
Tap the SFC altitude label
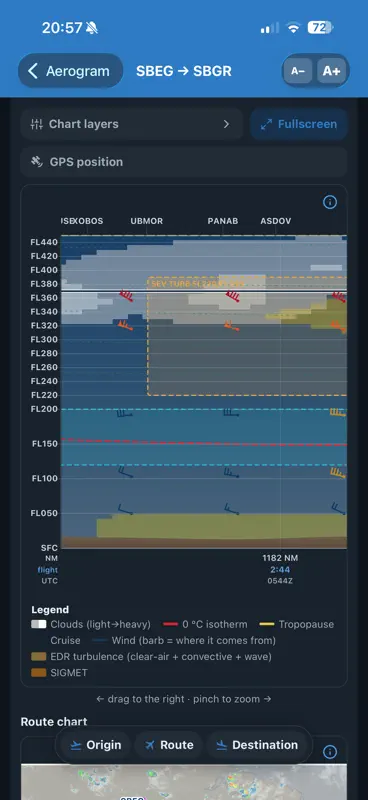[50, 548]
